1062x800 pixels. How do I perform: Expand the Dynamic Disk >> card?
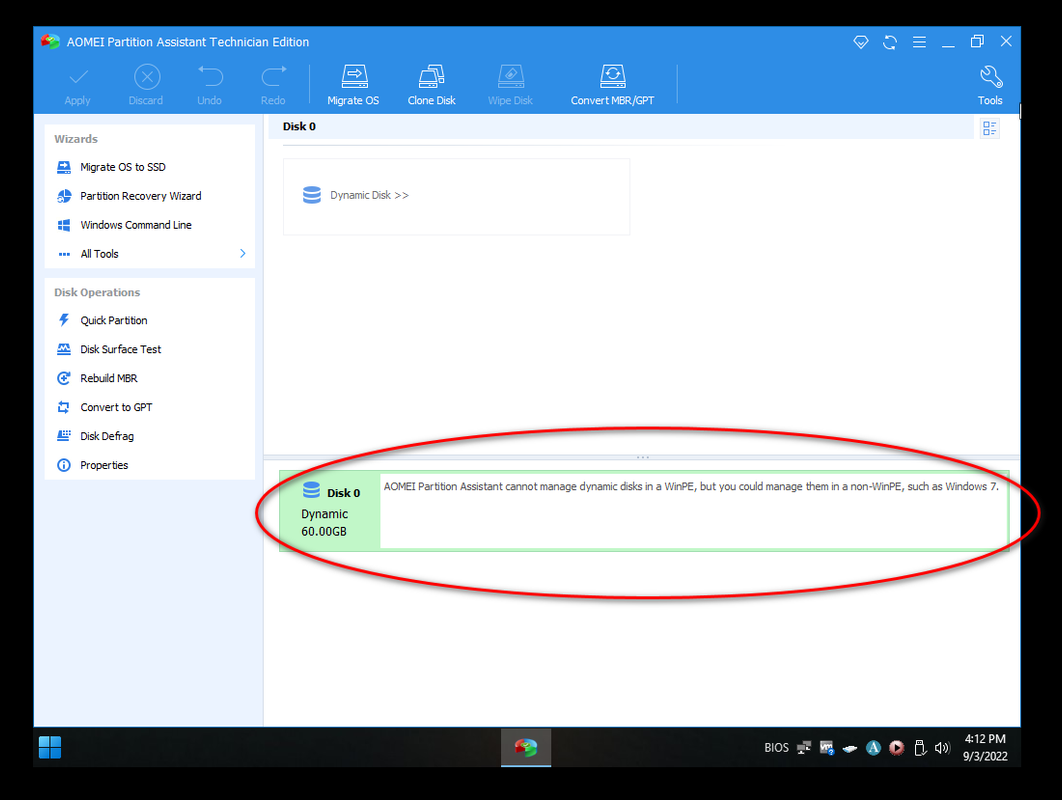(x=456, y=196)
